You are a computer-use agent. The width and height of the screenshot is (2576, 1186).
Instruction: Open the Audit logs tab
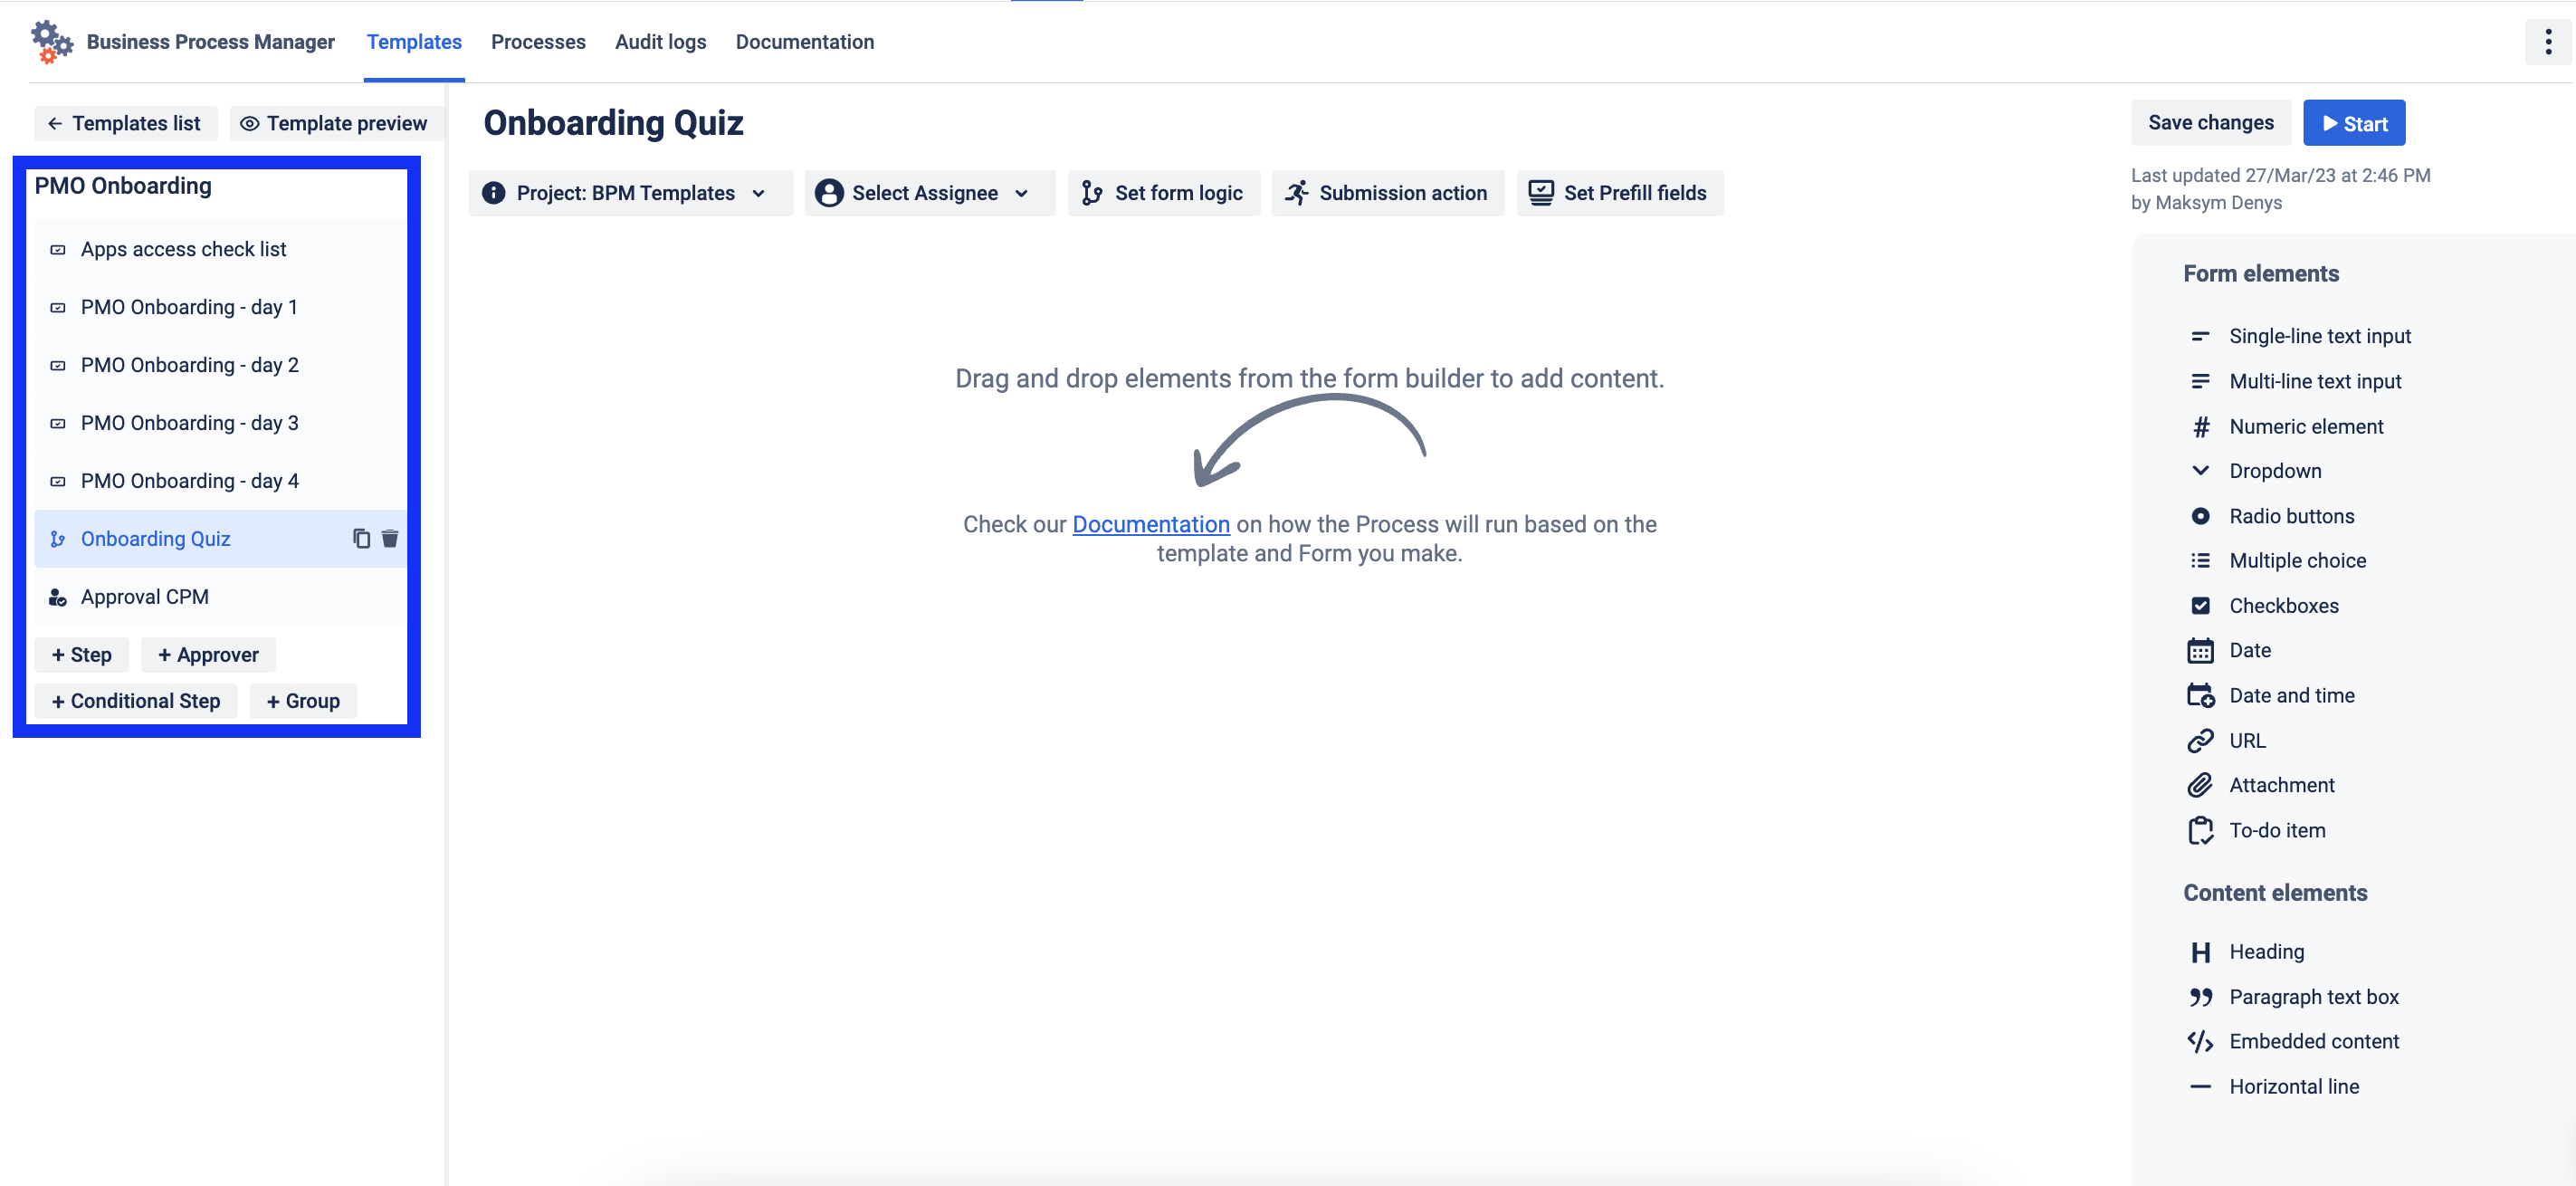coord(660,42)
